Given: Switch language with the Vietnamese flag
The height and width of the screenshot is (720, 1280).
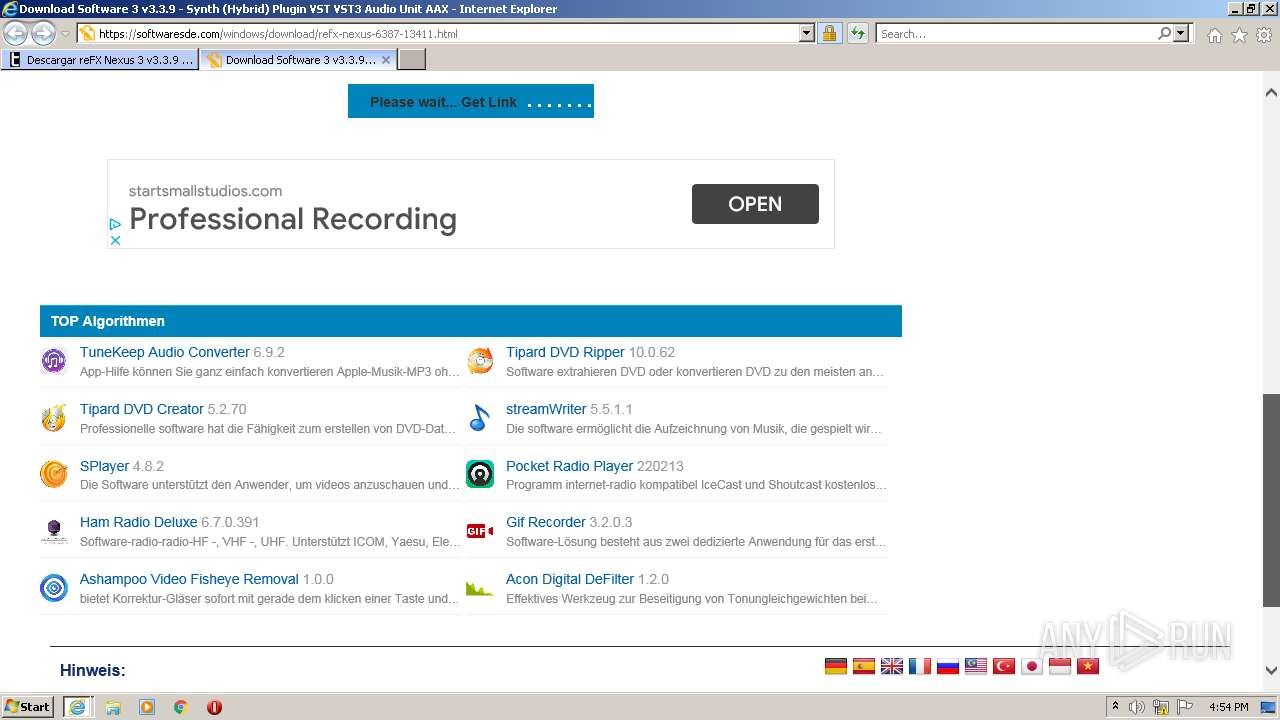Looking at the screenshot, I should 1088,666.
